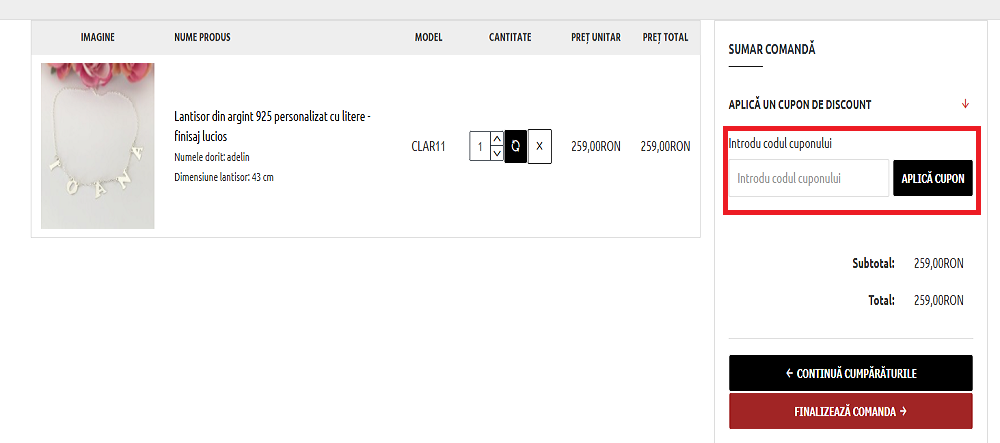
Task: Open the necklace product thumbnail image
Action: click(98, 146)
